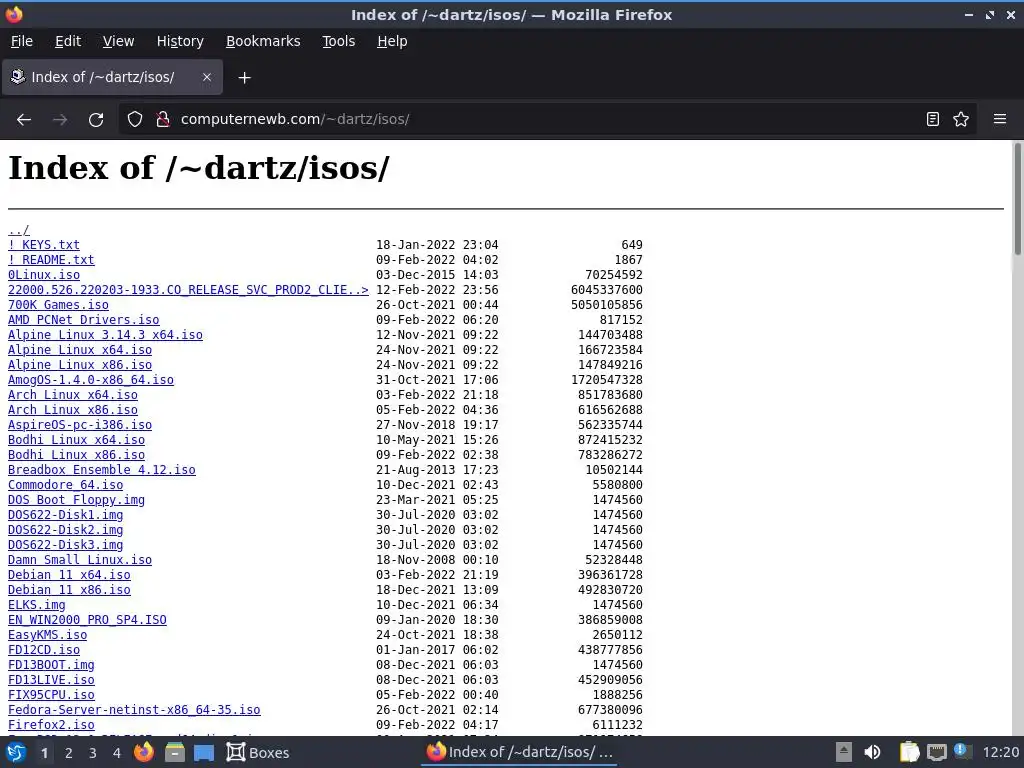Viewport: 1024px width, 768px height.
Task: Open the View menu
Action: [x=118, y=41]
